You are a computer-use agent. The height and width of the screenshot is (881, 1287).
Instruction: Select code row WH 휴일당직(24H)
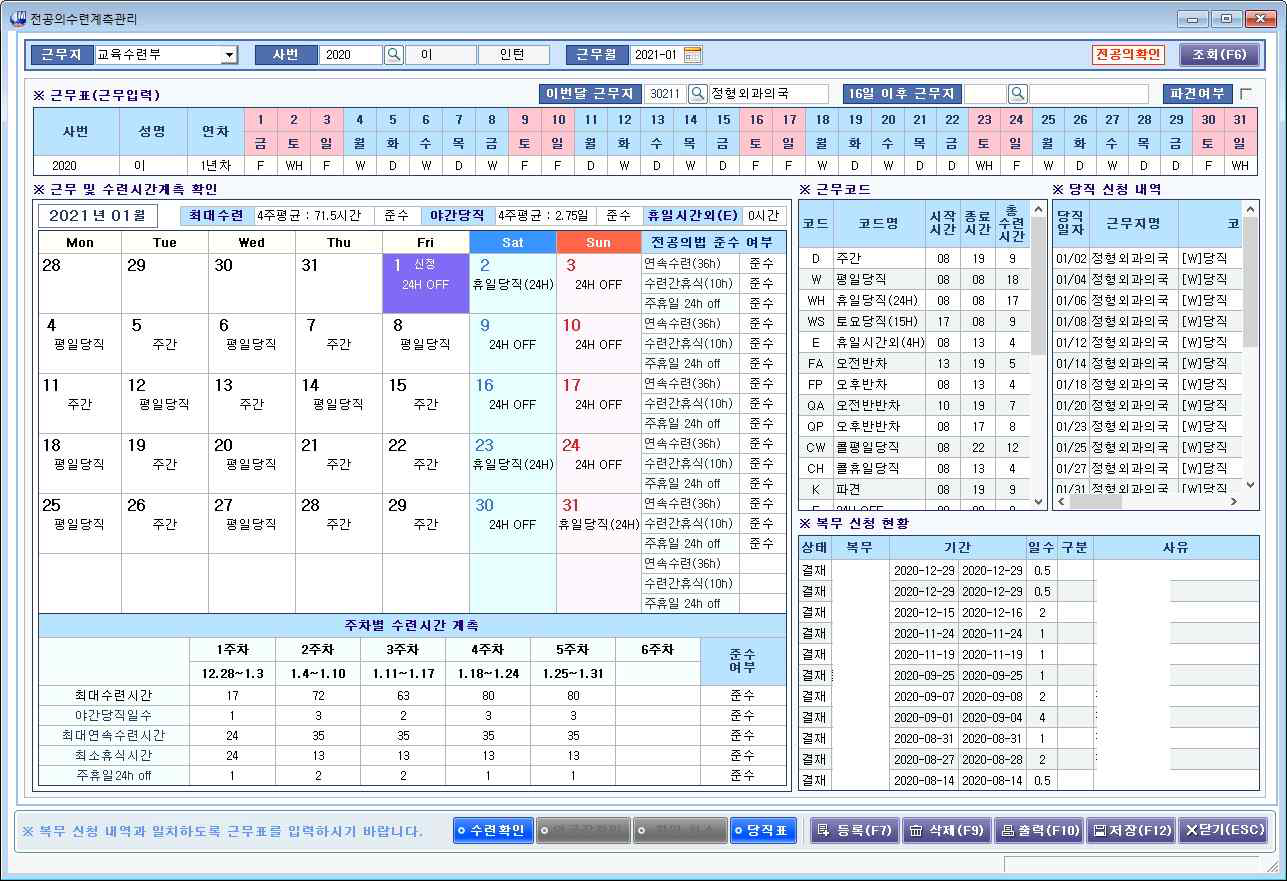click(913, 300)
